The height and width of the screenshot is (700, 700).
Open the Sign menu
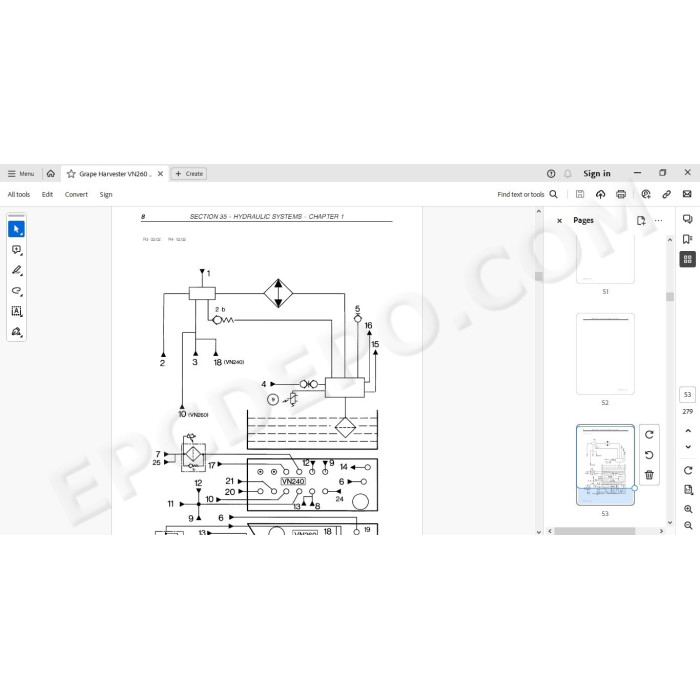[106, 194]
